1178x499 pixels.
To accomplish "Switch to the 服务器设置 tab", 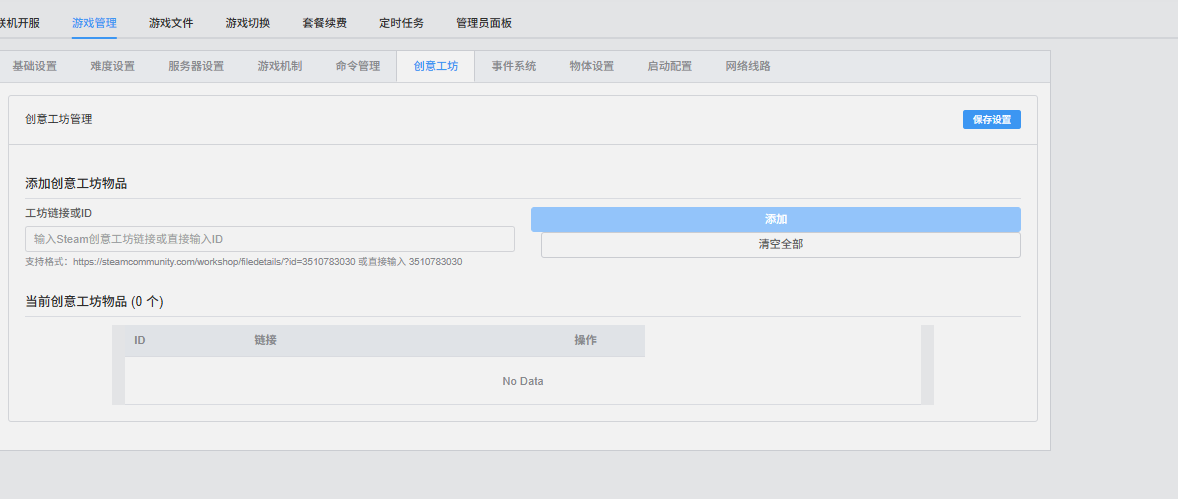I will tap(196, 66).
